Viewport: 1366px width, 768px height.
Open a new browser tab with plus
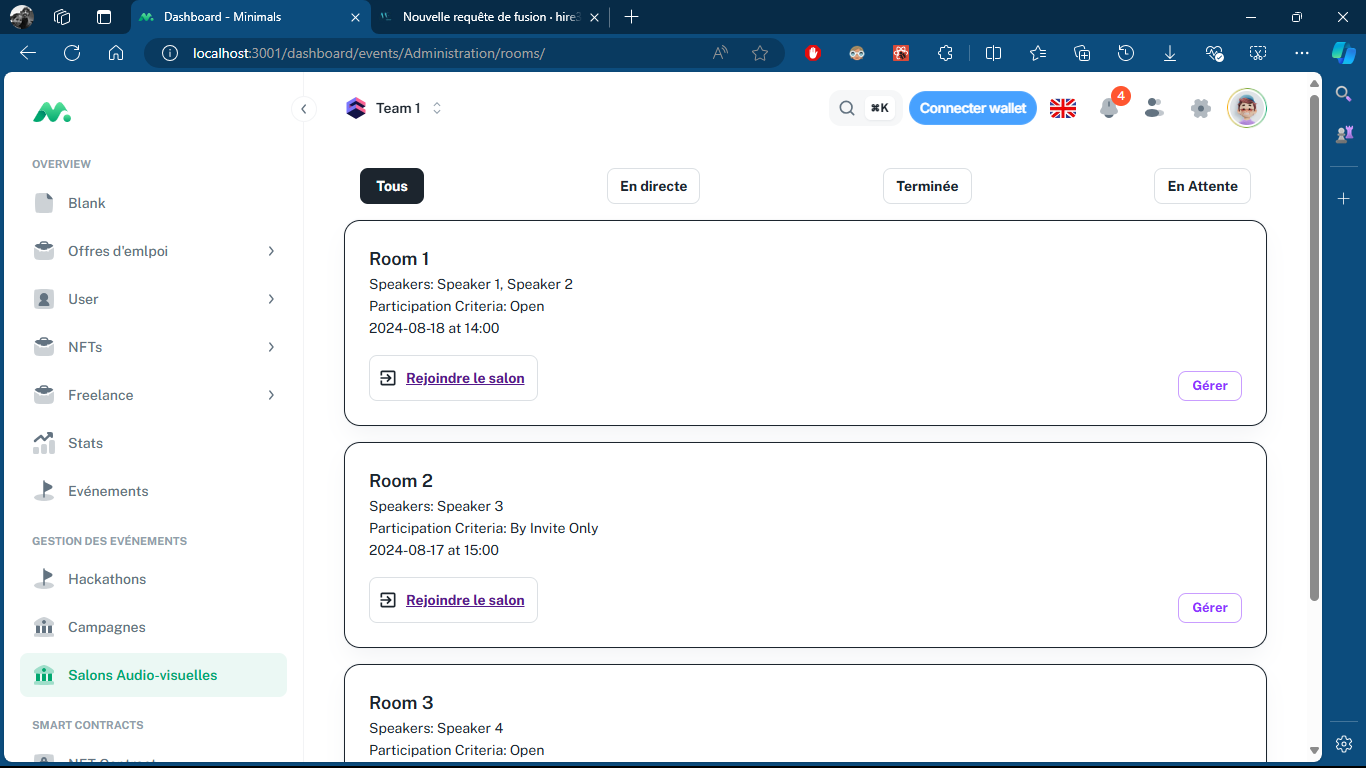(631, 17)
